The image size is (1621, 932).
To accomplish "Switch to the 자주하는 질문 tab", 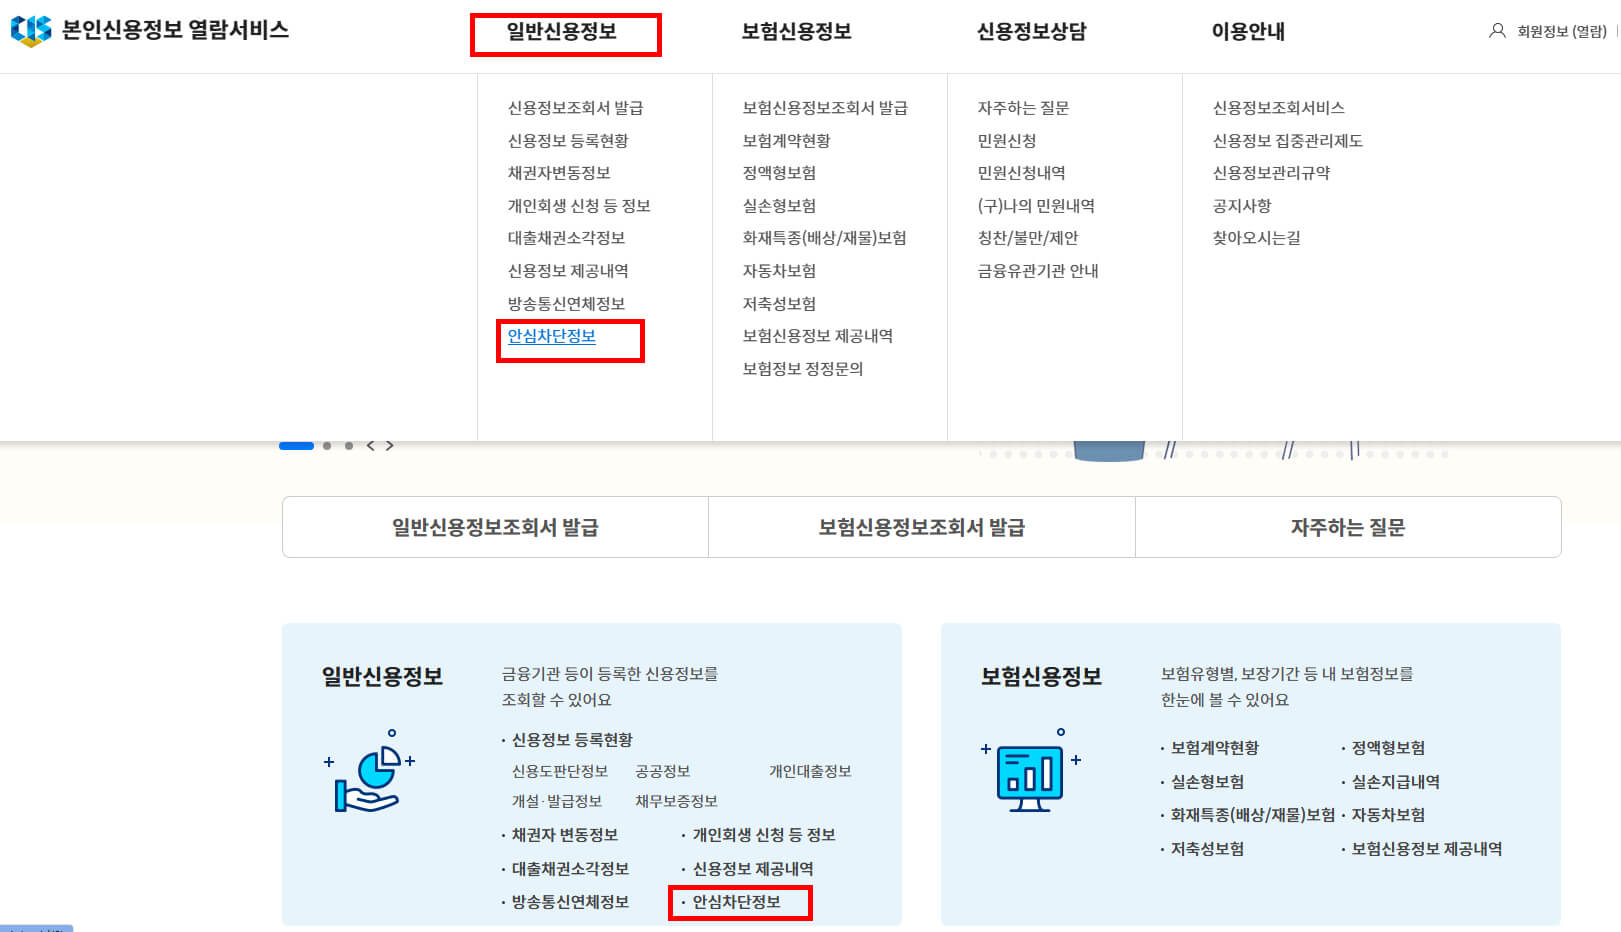I will [x=1347, y=527].
